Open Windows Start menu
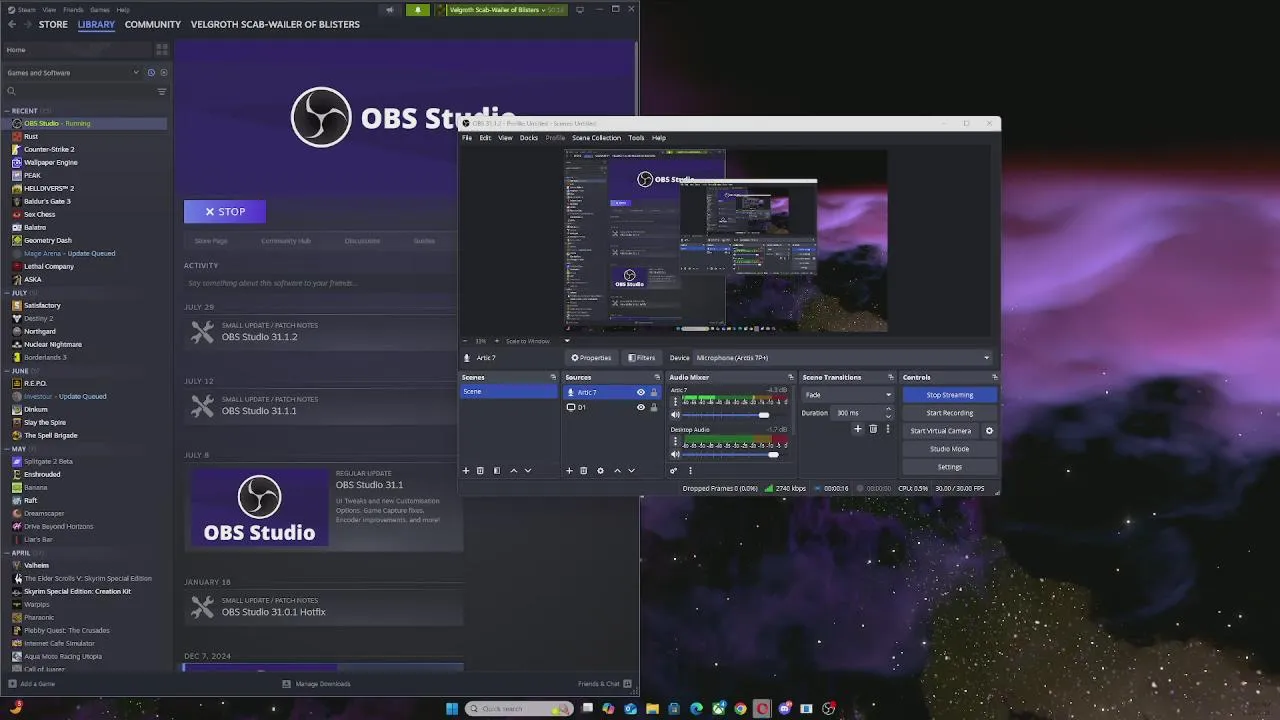Screen dimensions: 1280x720 (x=452, y=709)
